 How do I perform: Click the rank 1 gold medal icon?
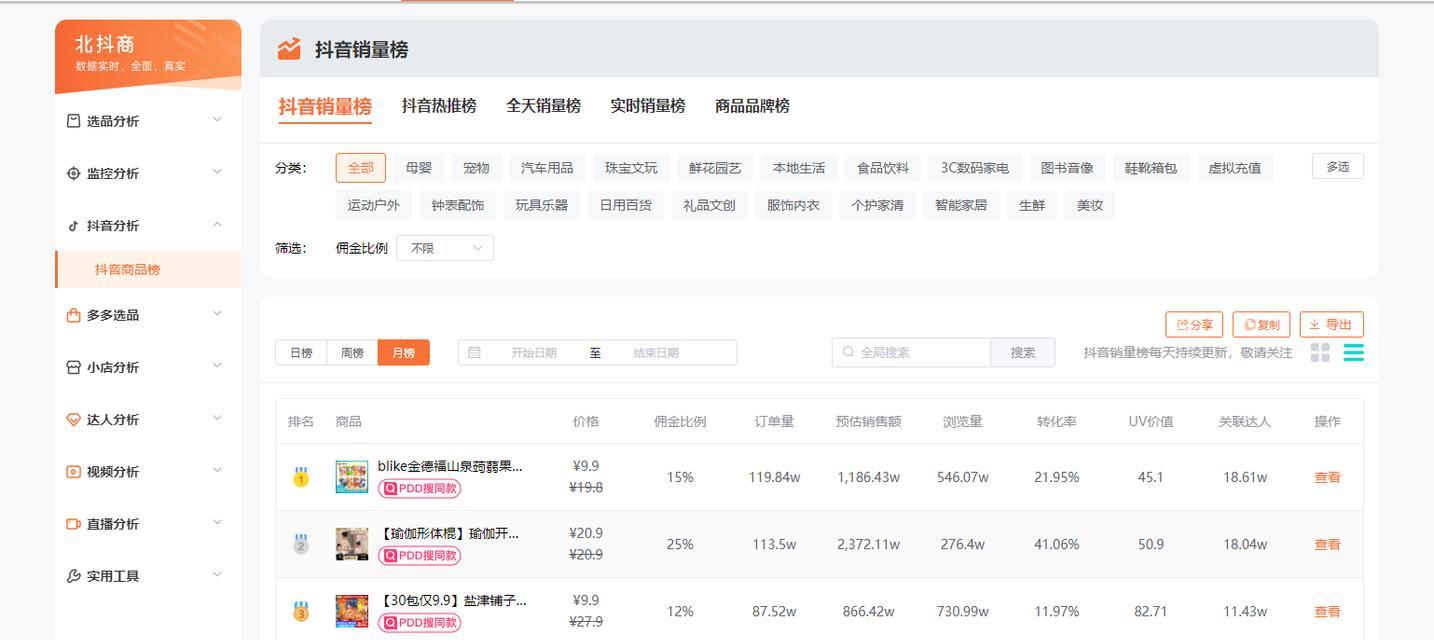[301, 477]
